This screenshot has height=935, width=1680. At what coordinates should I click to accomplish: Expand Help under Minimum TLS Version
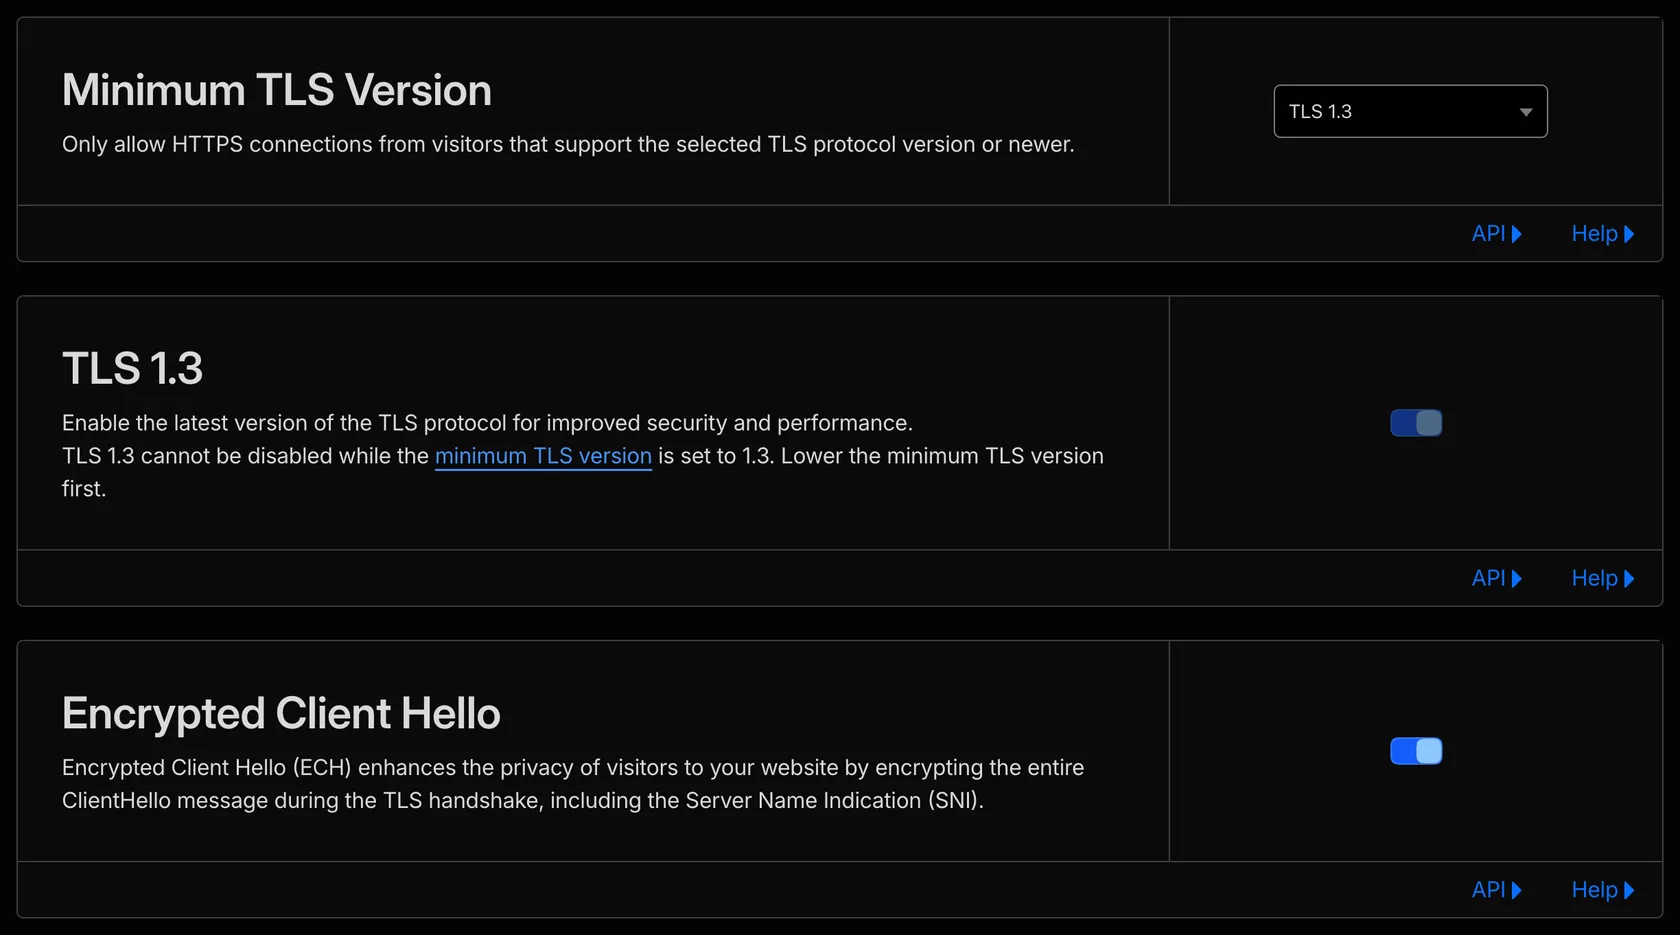(x=1603, y=234)
